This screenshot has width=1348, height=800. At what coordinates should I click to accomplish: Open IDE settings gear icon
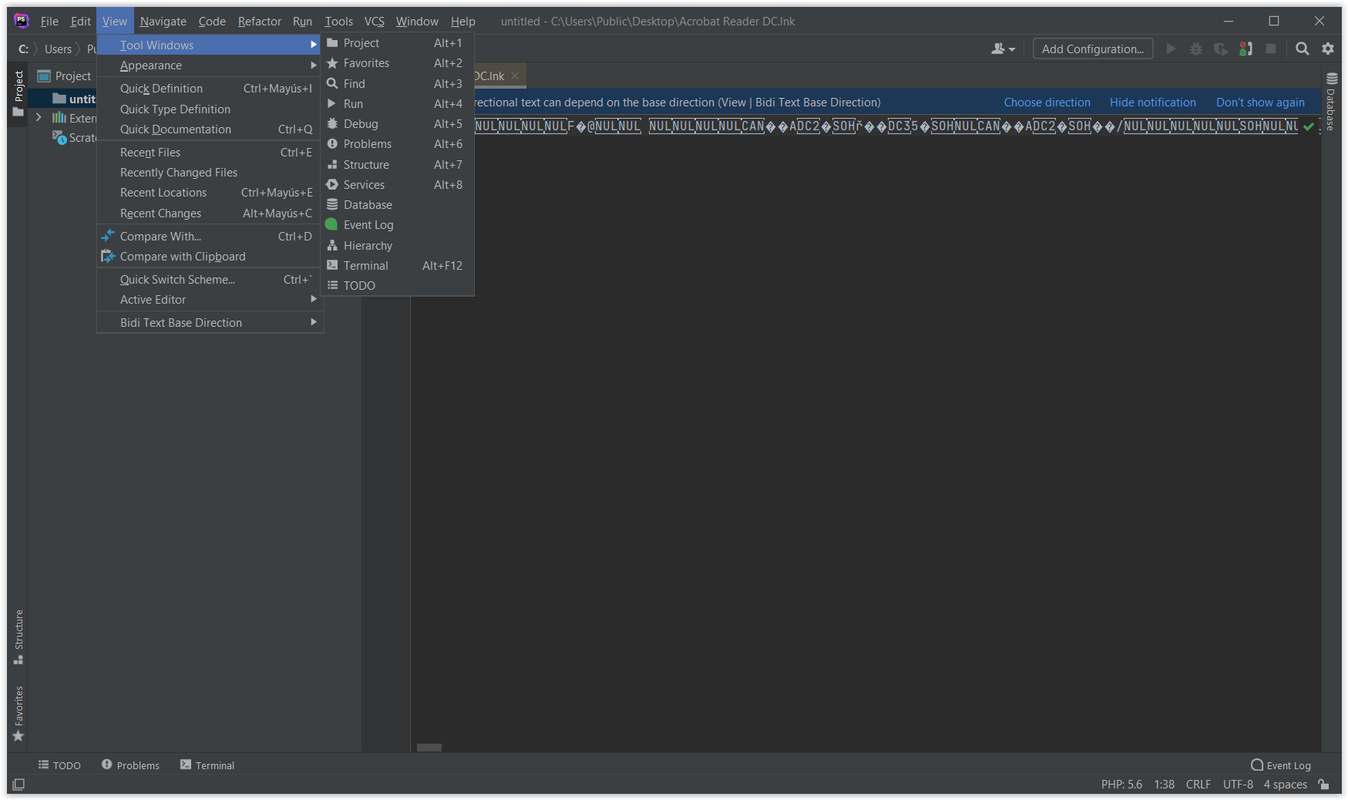tap(1328, 49)
